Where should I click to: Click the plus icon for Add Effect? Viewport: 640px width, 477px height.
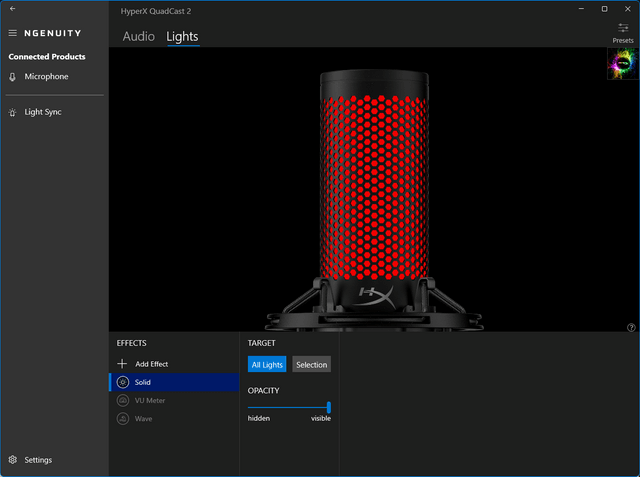coord(122,364)
